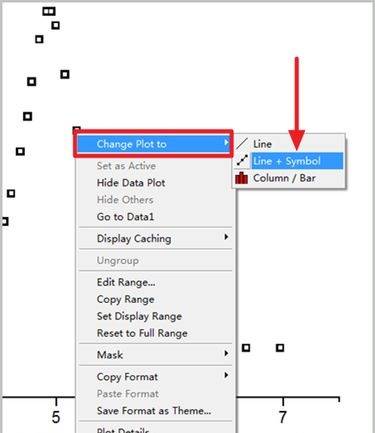Image resolution: width=375 pixels, height=433 pixels.
Task: Select the scatter point above tick 7
Action: (280, 348)
